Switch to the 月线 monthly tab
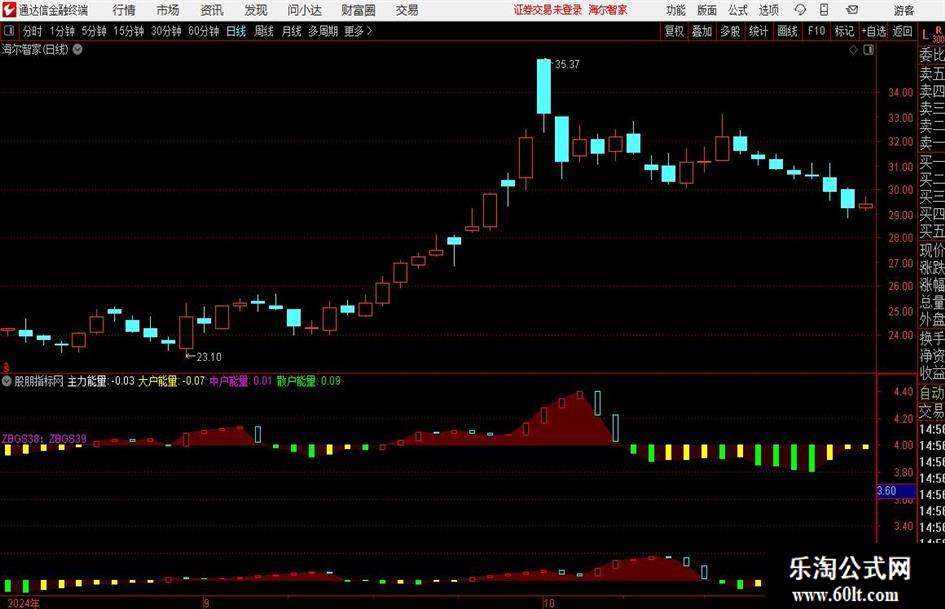The height and width of the screenshot is (609, 945). 291,31
